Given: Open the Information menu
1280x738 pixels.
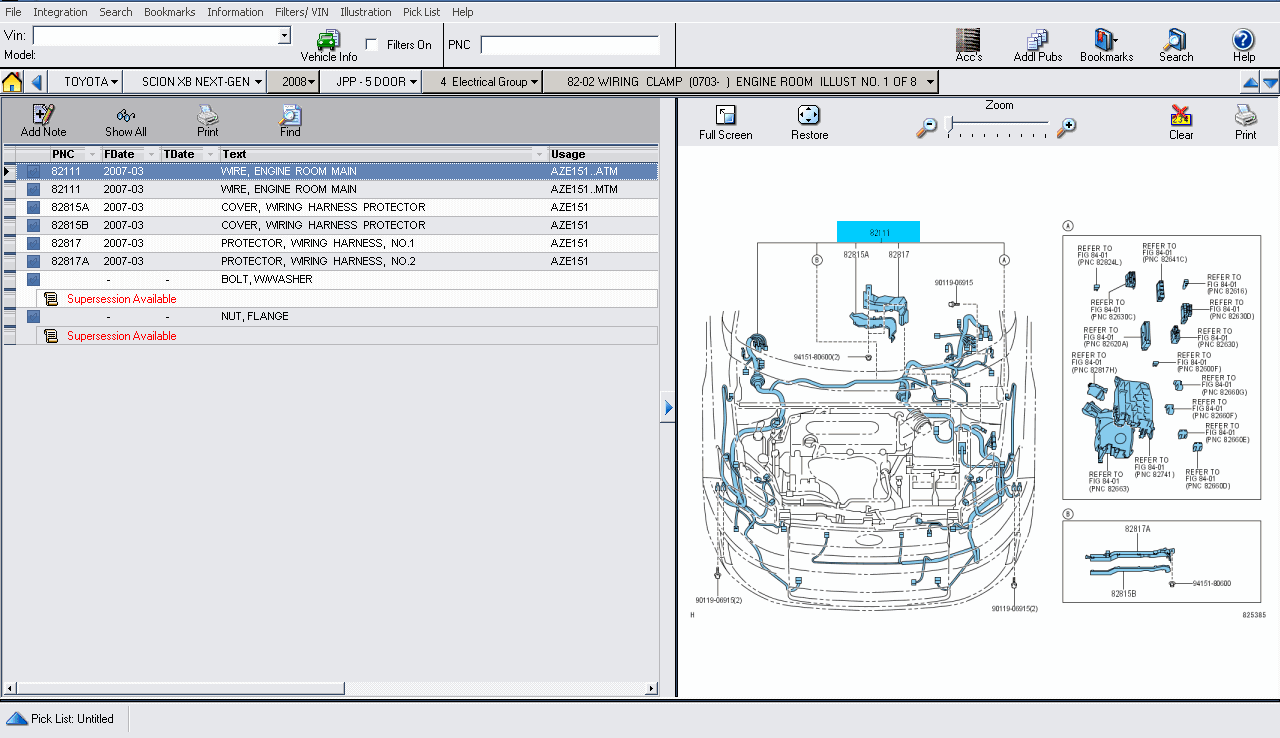Looking at the screenshot, I should (235, 12).
